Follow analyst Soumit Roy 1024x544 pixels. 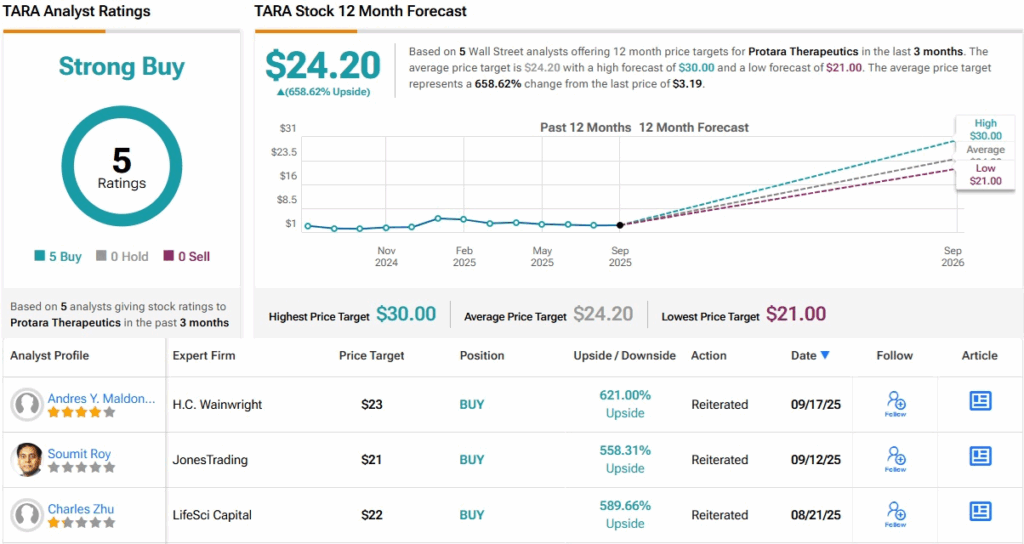point(895,458)
